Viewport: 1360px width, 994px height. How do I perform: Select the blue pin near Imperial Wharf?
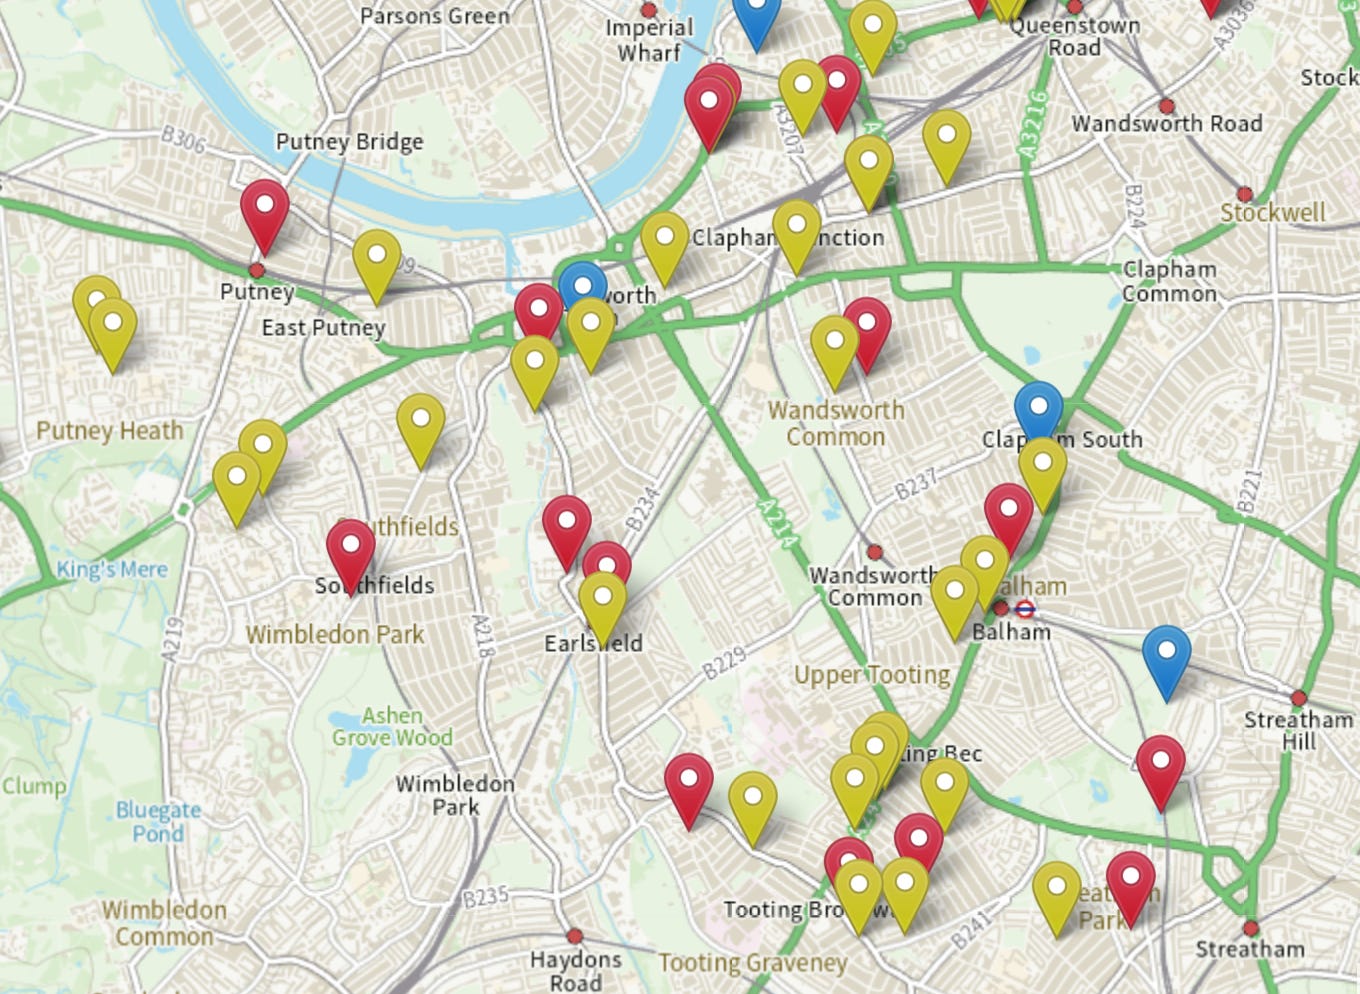[x=757, y=20]
